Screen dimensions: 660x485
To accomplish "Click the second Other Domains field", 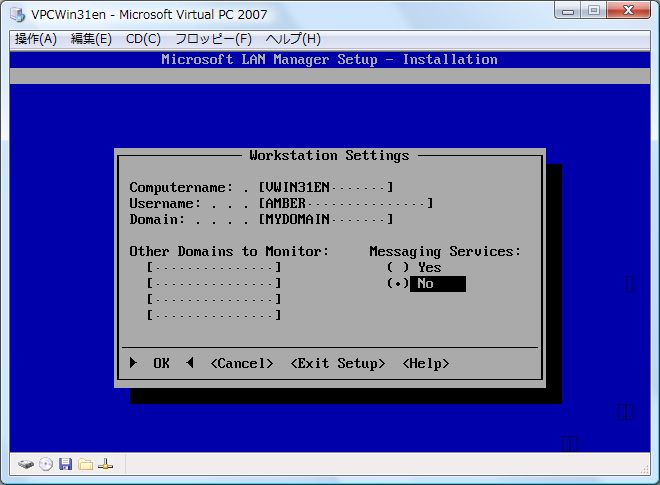I will [x=214, y=283].
